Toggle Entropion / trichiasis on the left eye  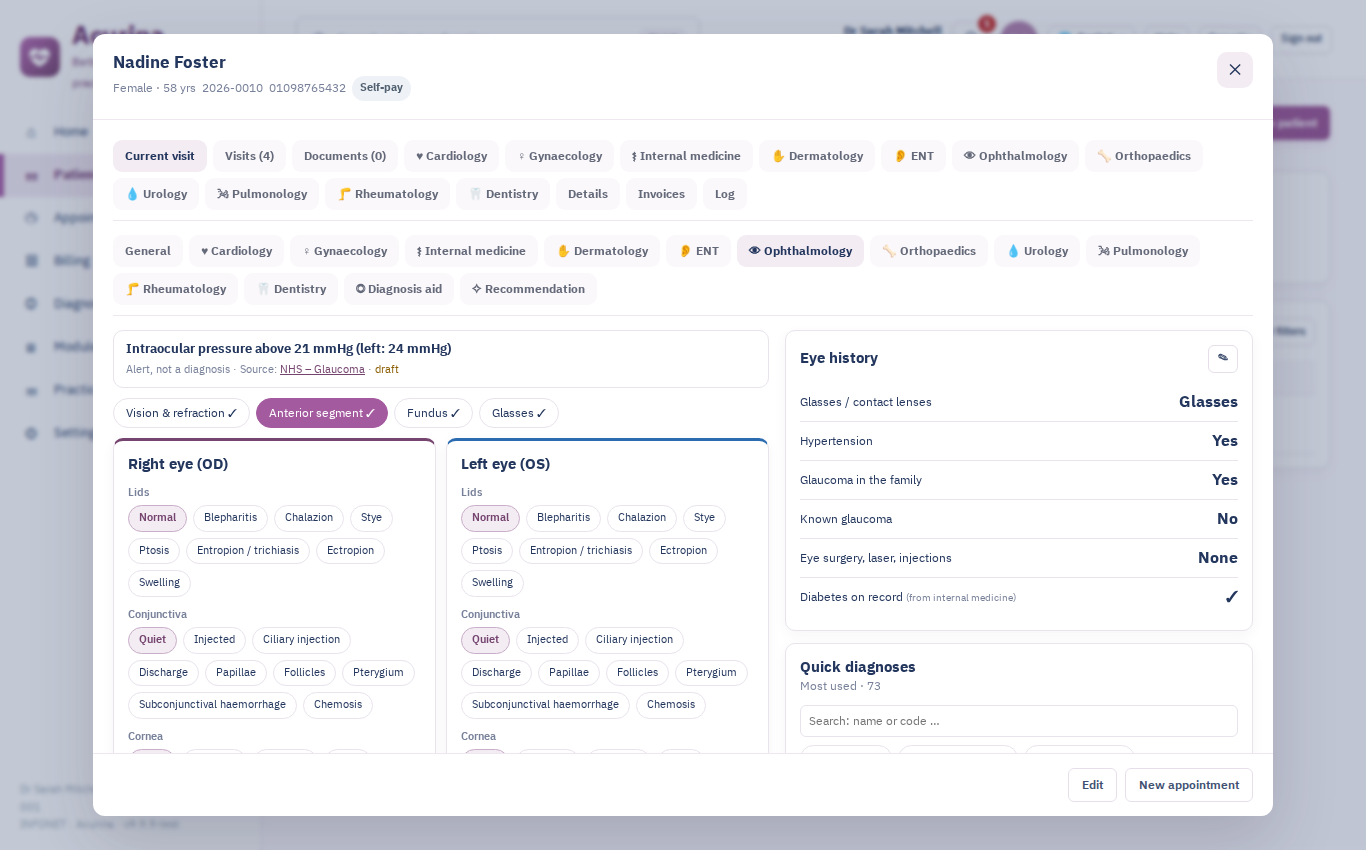click(581, 551)
